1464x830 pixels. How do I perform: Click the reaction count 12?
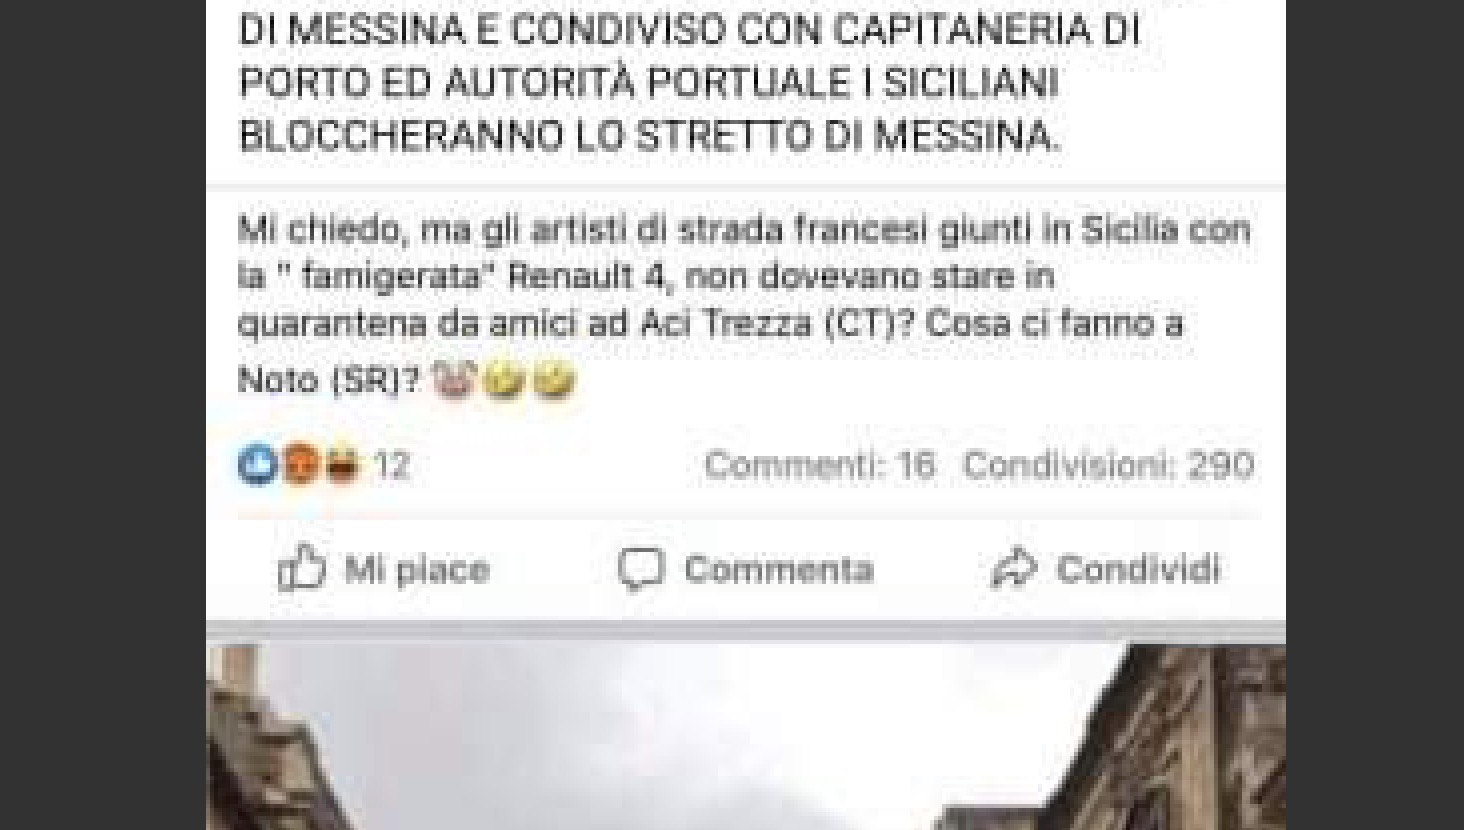coord(392,465)
